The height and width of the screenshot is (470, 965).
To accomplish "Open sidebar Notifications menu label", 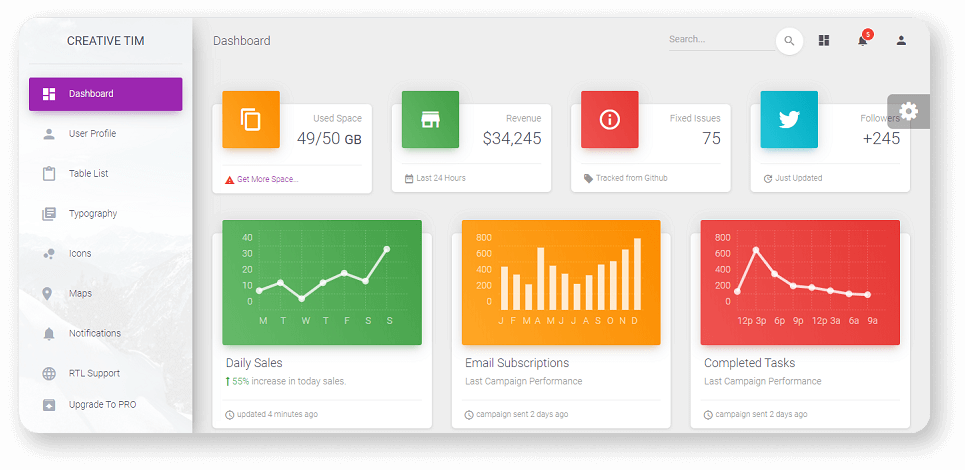I will [95, 333].
